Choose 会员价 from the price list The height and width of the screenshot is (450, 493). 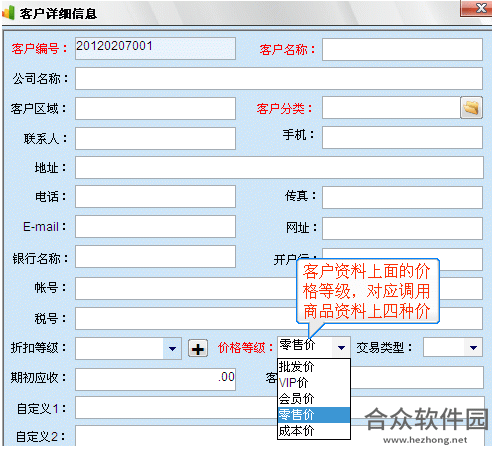[x=314, y=399]
